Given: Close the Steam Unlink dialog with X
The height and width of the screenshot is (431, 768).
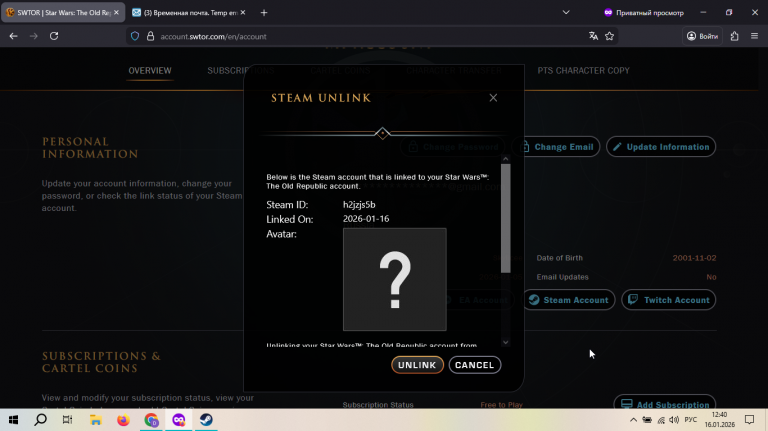Looking at the screenshot, I should coord(493,98).
